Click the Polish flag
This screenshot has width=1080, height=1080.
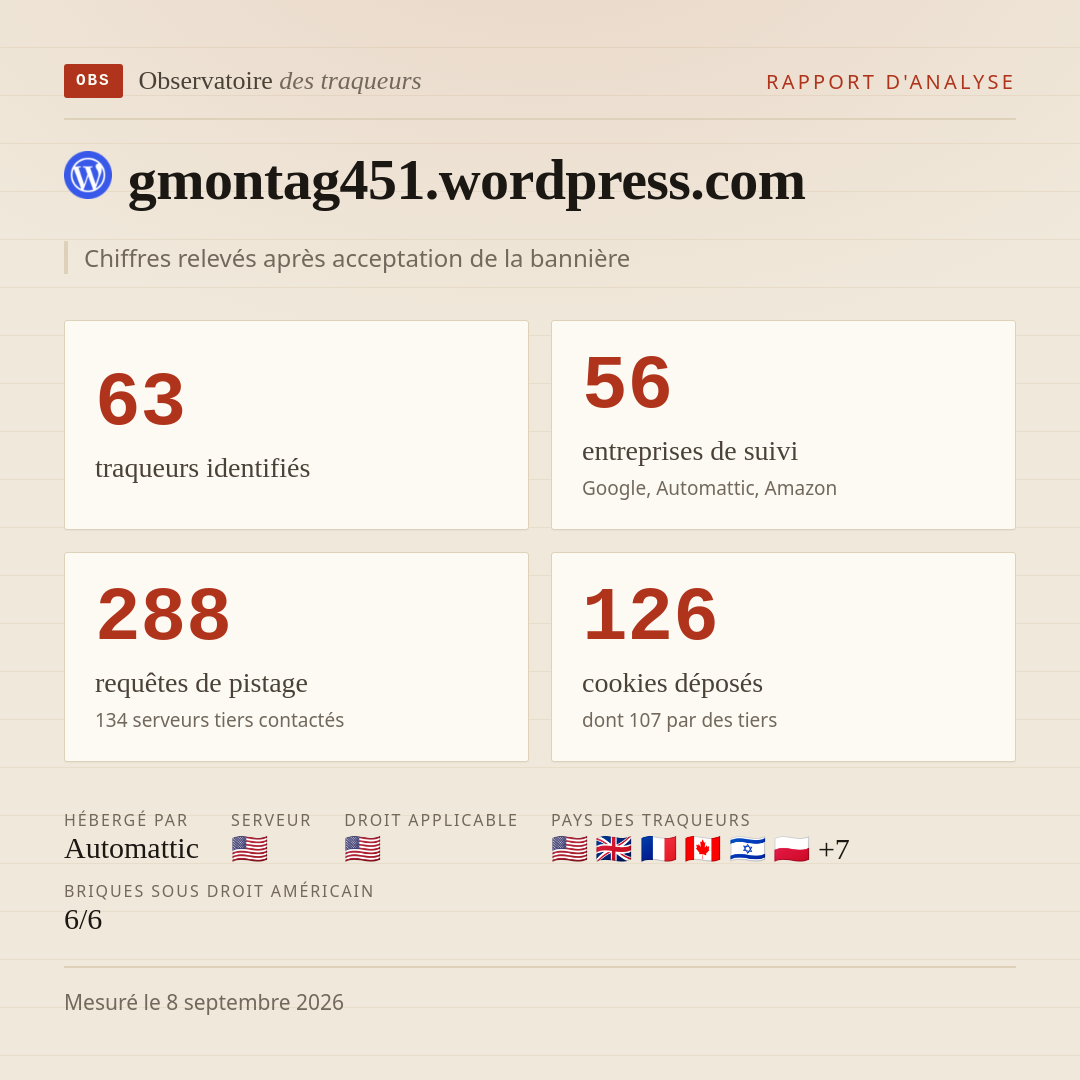(x=791, y=849)
